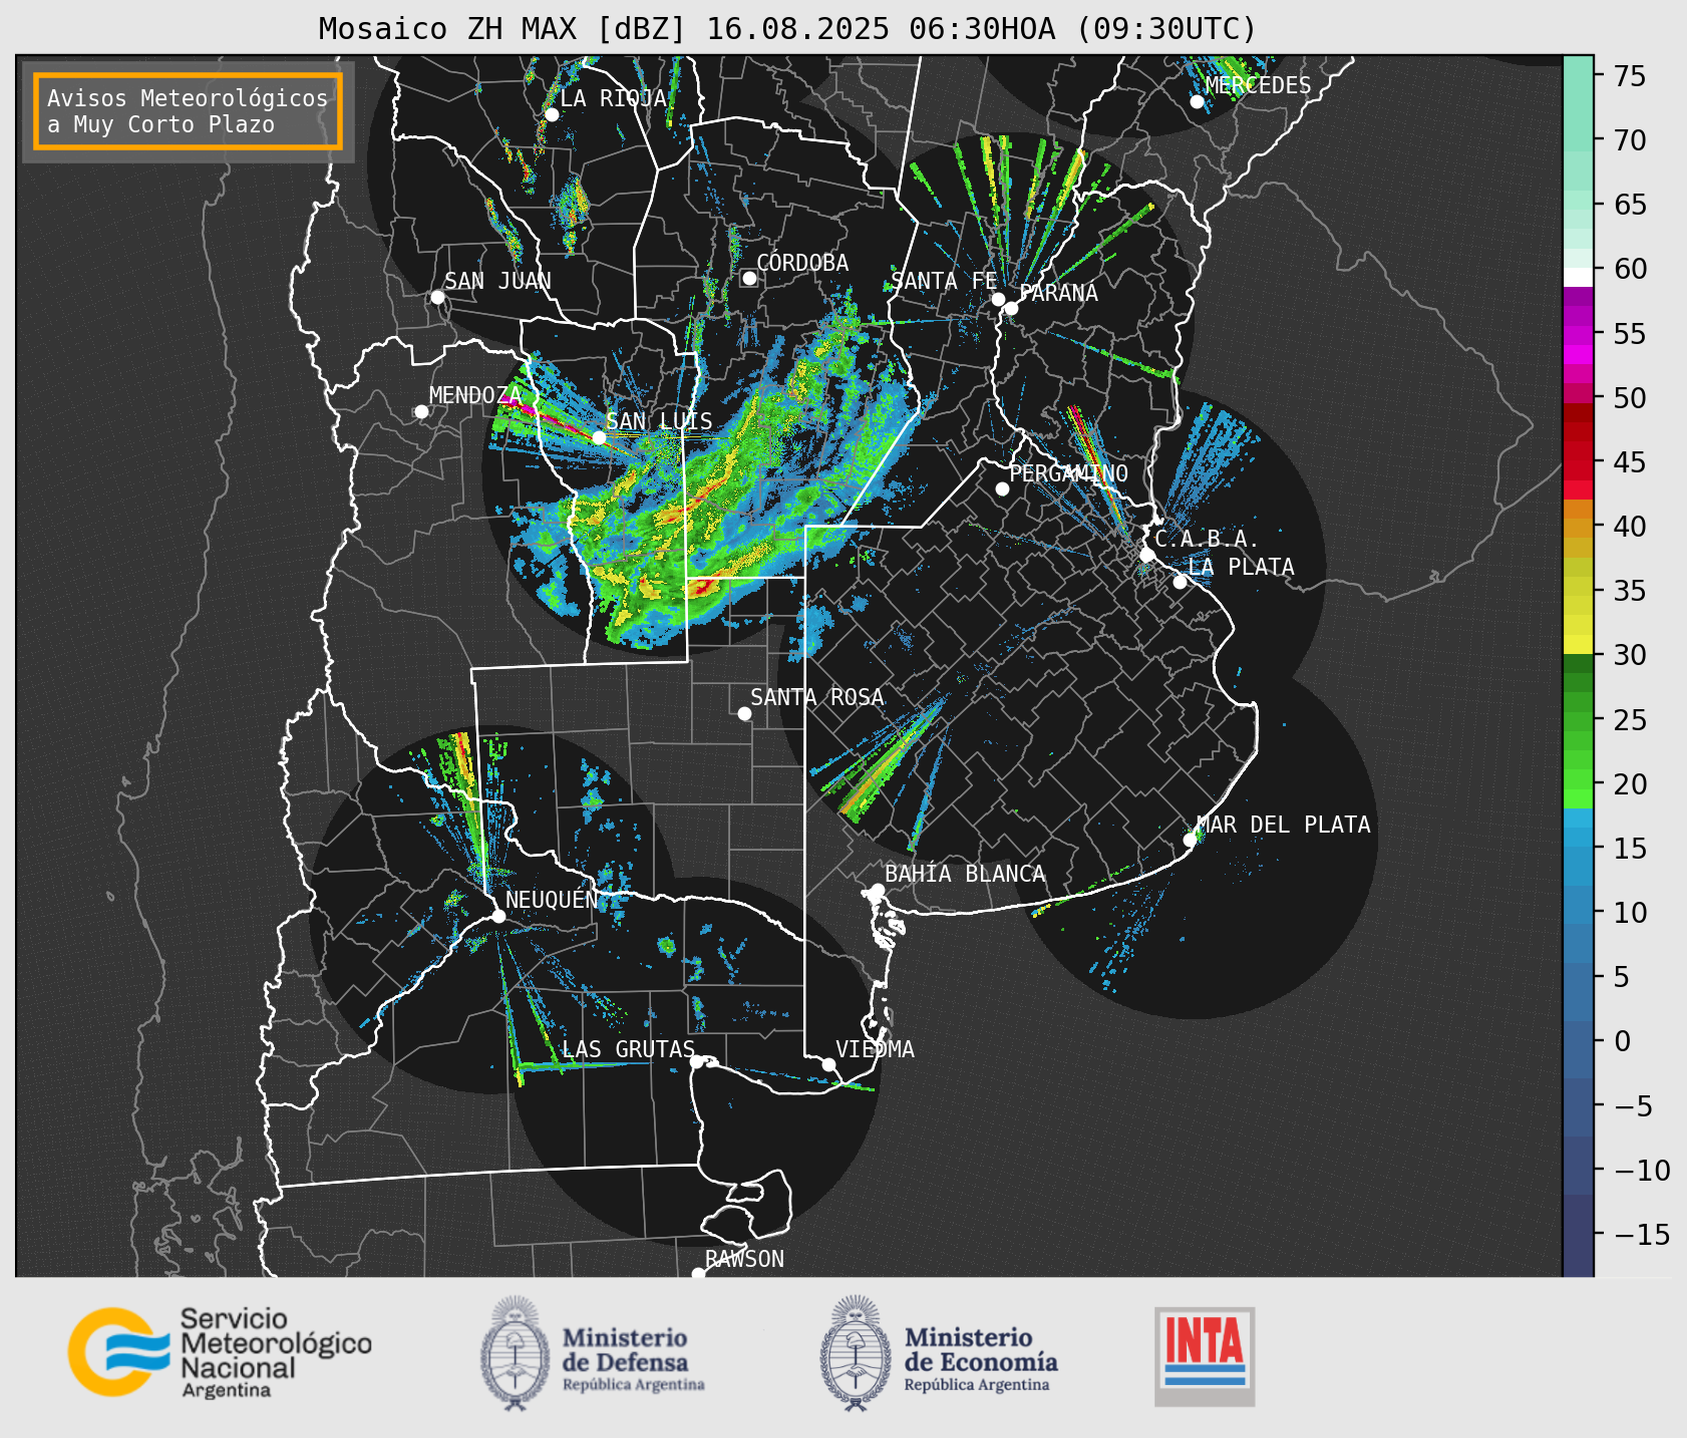The height and width of the screenshot is (1438, 1687).
Task: Click the LAS GRUTAS city marker dot
Action: pyautogui.click(x=697, y=1062)
